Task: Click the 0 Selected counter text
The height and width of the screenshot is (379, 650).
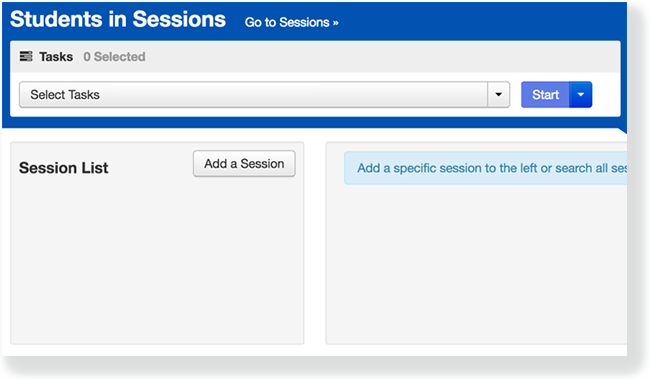Action: (x=114, y=56)
